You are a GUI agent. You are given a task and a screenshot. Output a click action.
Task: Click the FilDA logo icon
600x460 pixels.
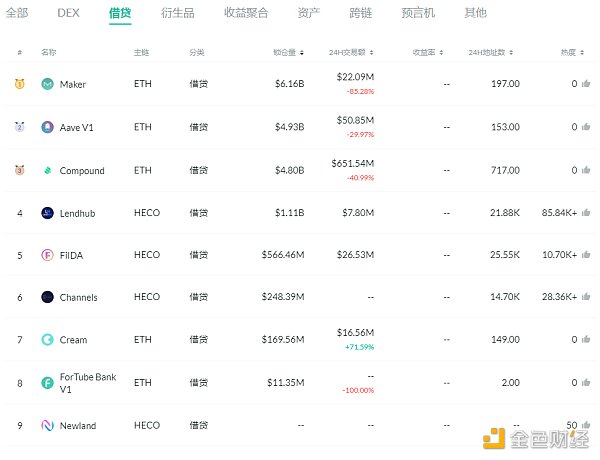click(48, 255)
